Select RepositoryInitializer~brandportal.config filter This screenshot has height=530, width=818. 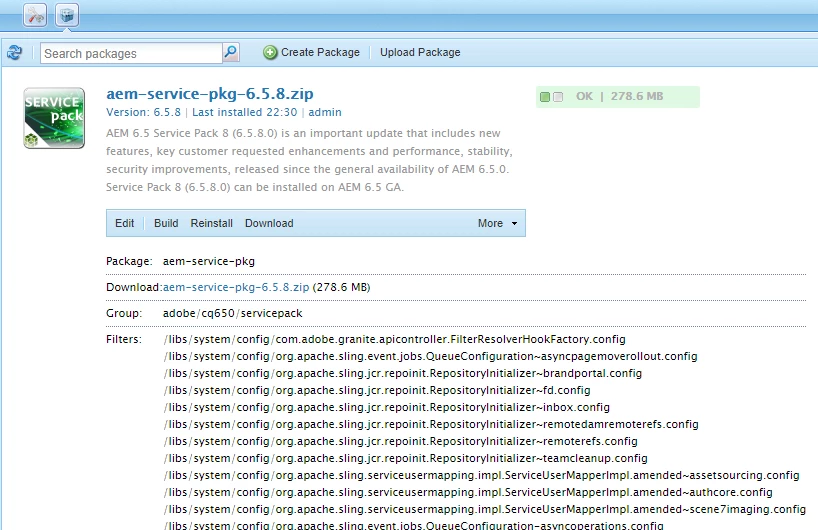tap(403, 374)
